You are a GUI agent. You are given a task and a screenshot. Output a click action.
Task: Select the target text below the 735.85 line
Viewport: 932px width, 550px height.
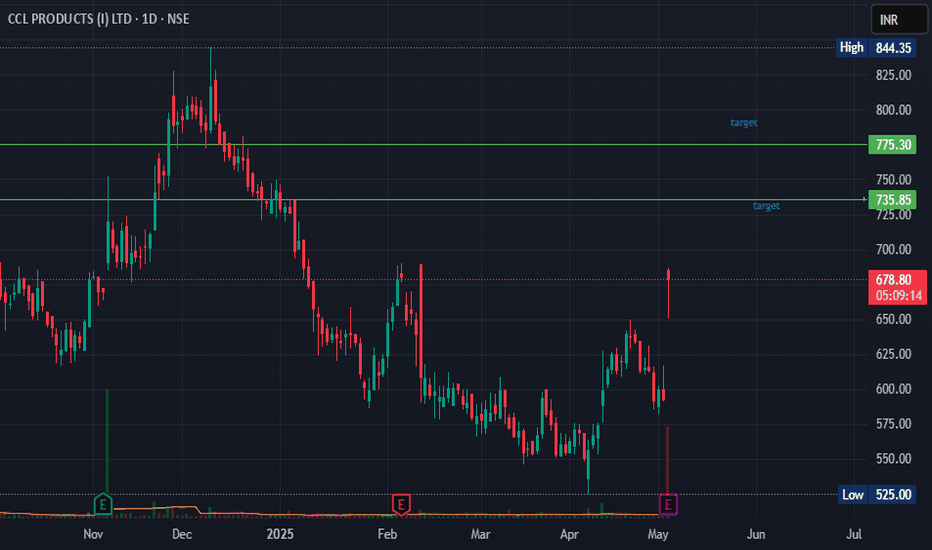click(766, 206)
